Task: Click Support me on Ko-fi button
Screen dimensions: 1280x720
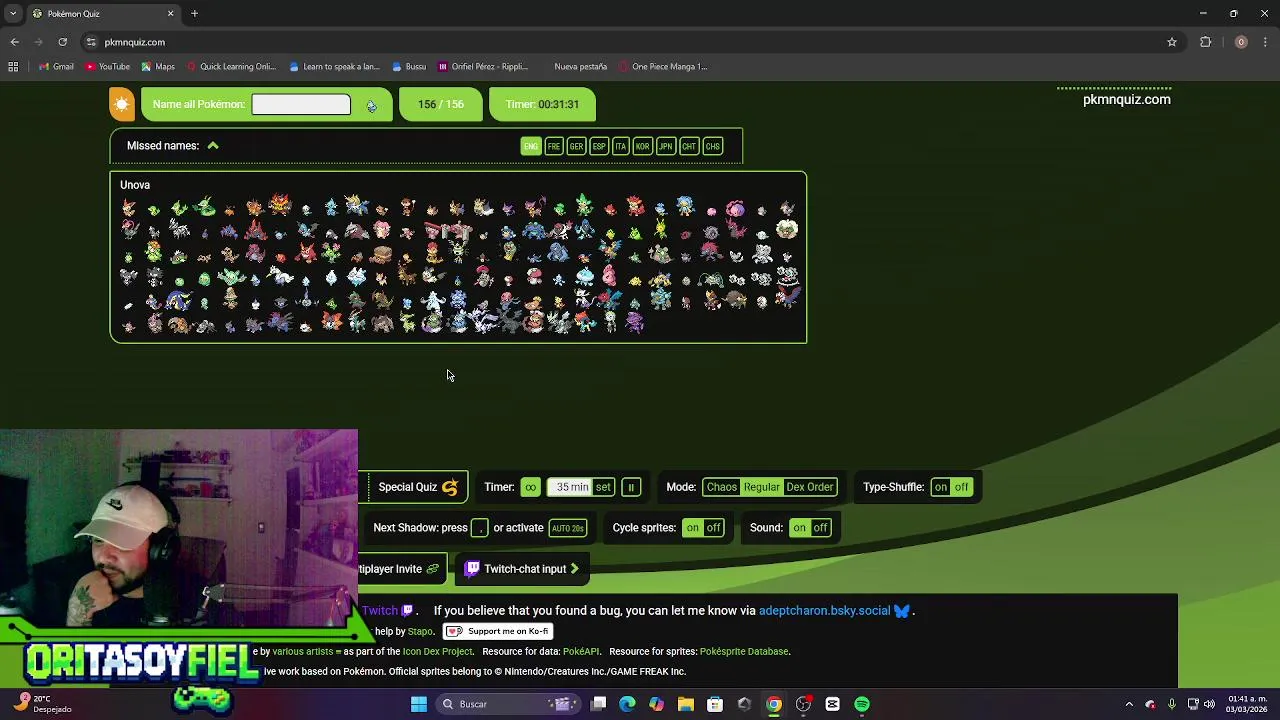Action: point(498,631)
